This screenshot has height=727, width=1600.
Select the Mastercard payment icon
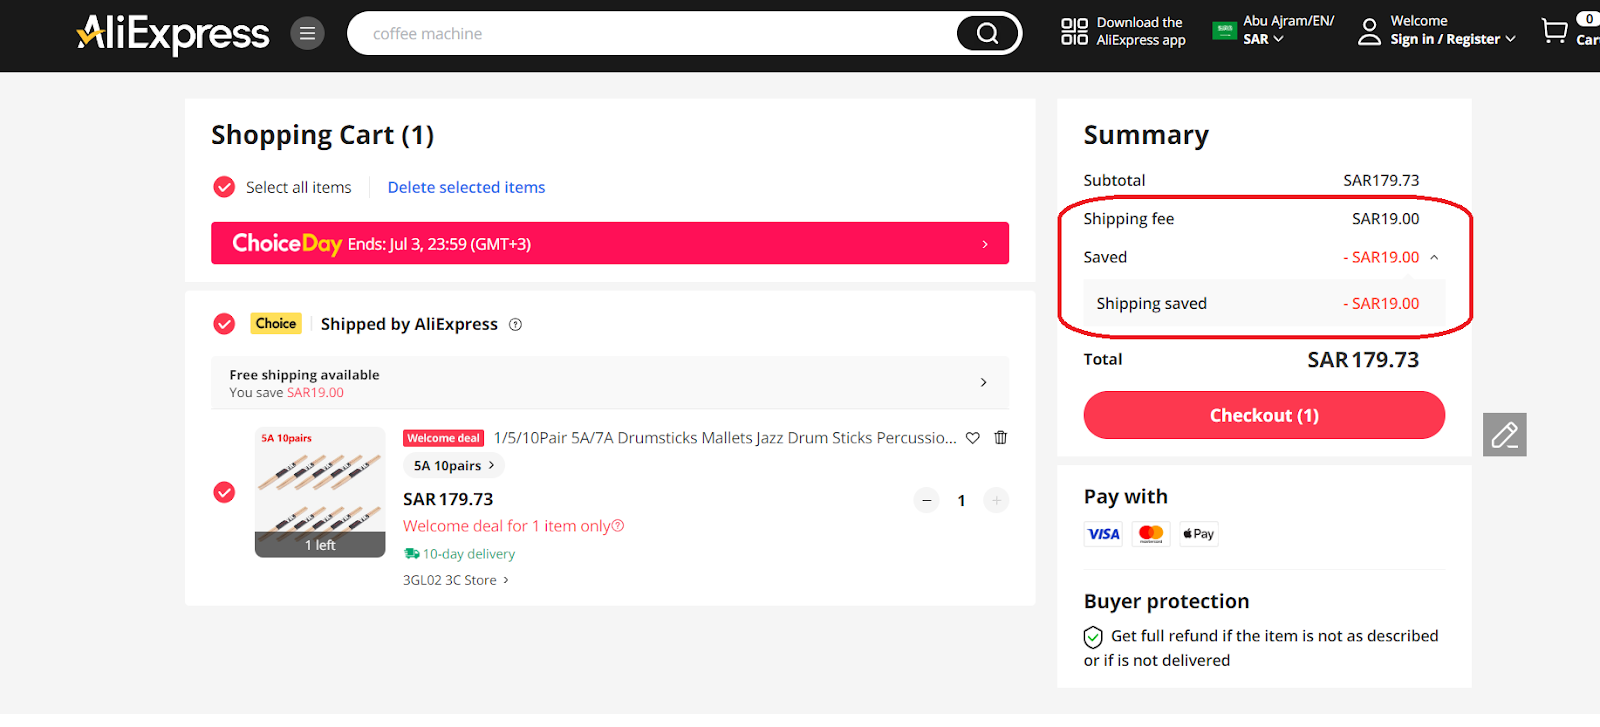[x=1151, y=534]
